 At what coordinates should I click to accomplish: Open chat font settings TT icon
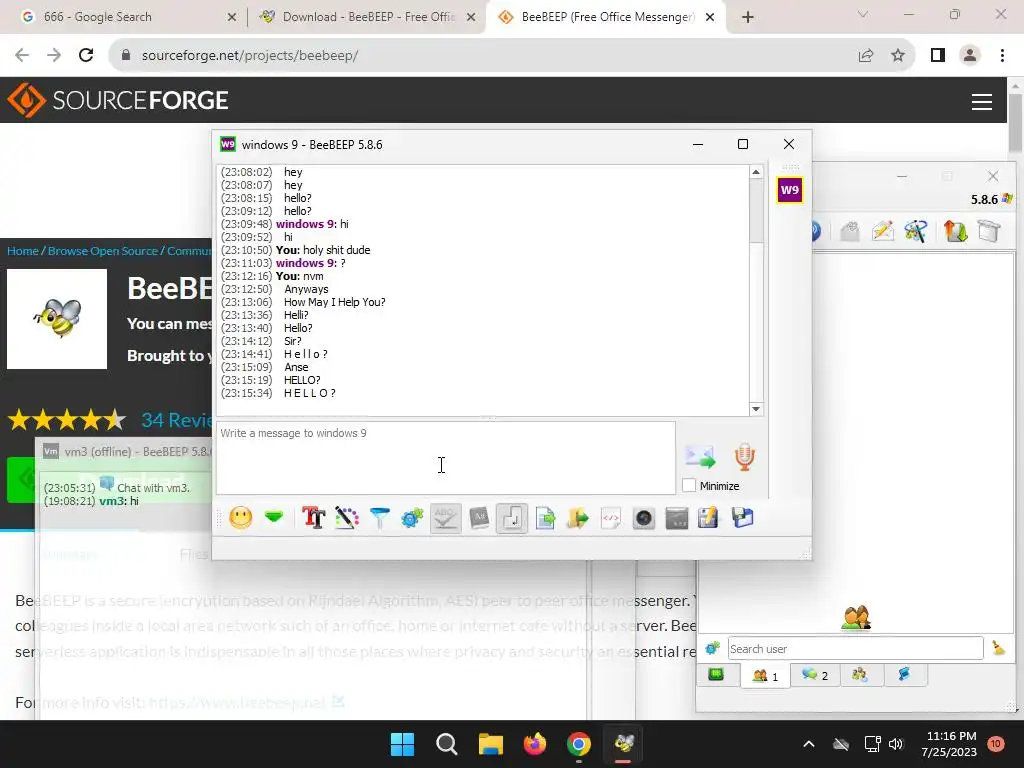click(313, 519)
